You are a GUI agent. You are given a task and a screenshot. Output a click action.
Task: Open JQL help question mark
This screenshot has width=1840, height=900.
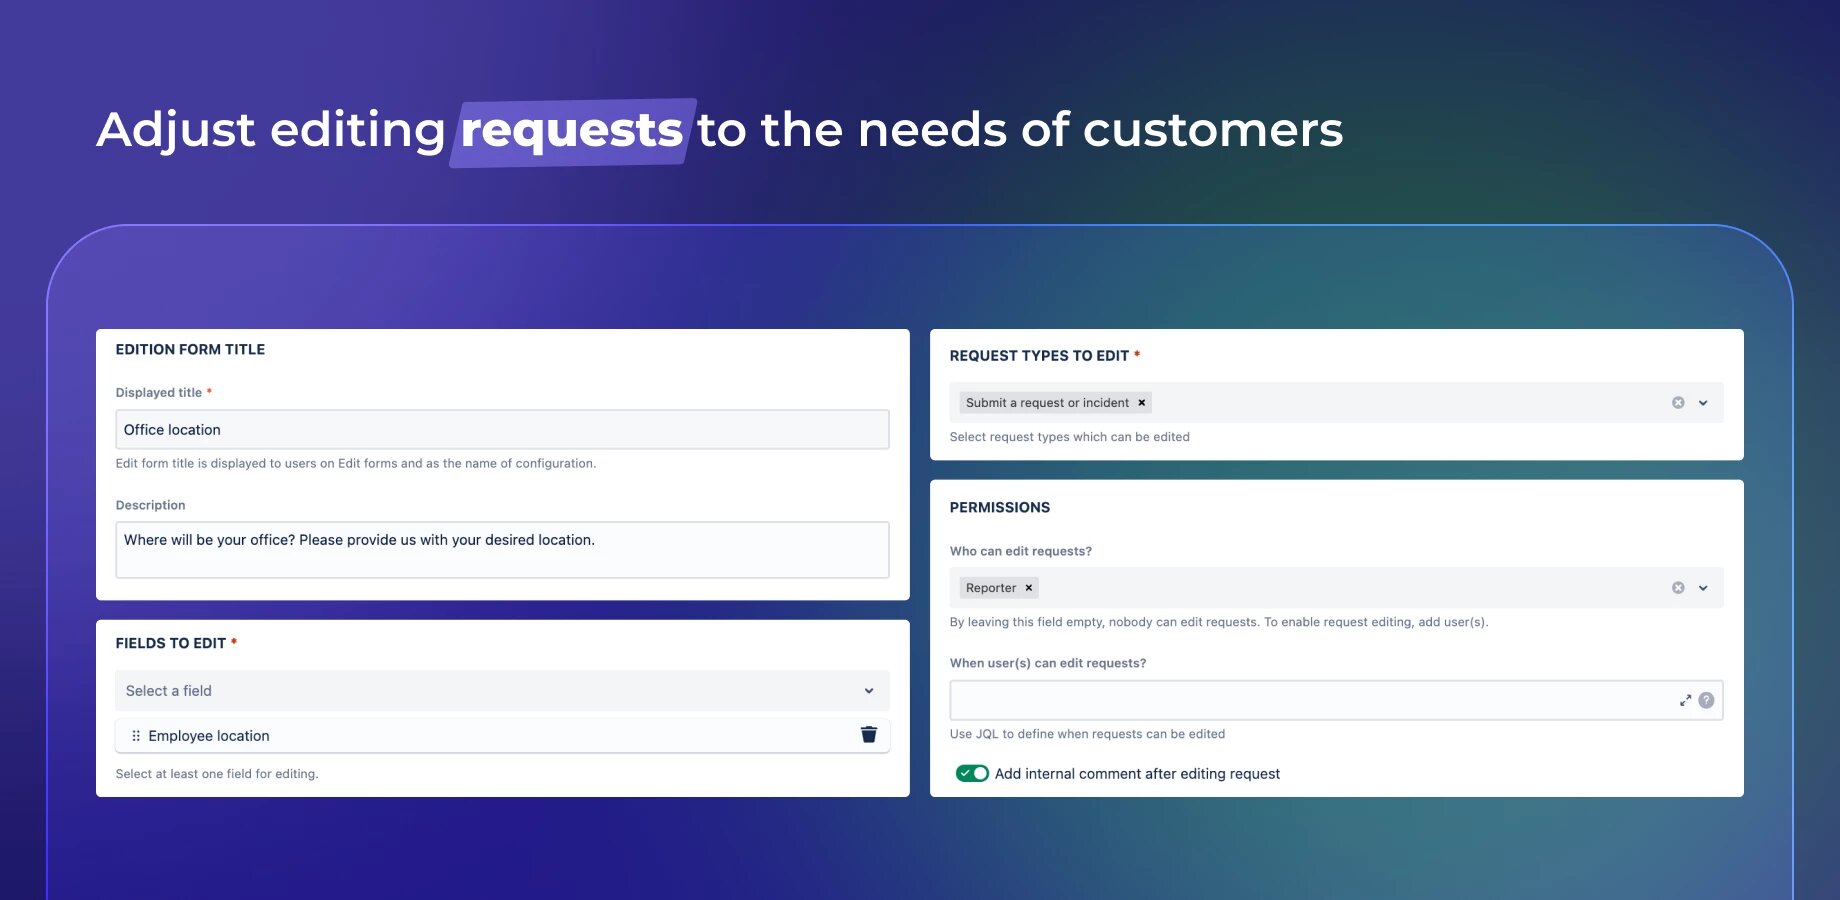point(1706,700)
